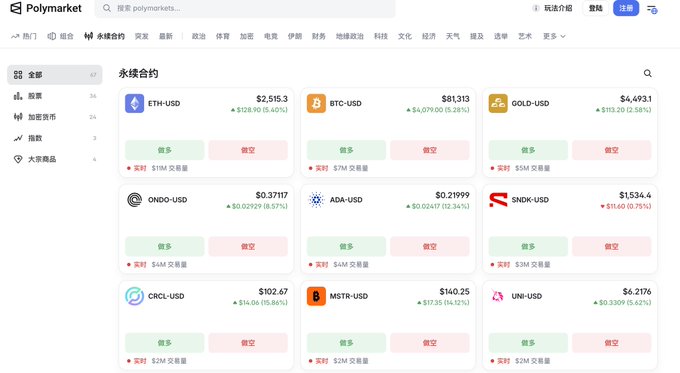The height and width of the screenshot is (373, 680).
Task: Click the BTC-USD price $81,313
Action: pyautogui.click(x=455, y=99)
